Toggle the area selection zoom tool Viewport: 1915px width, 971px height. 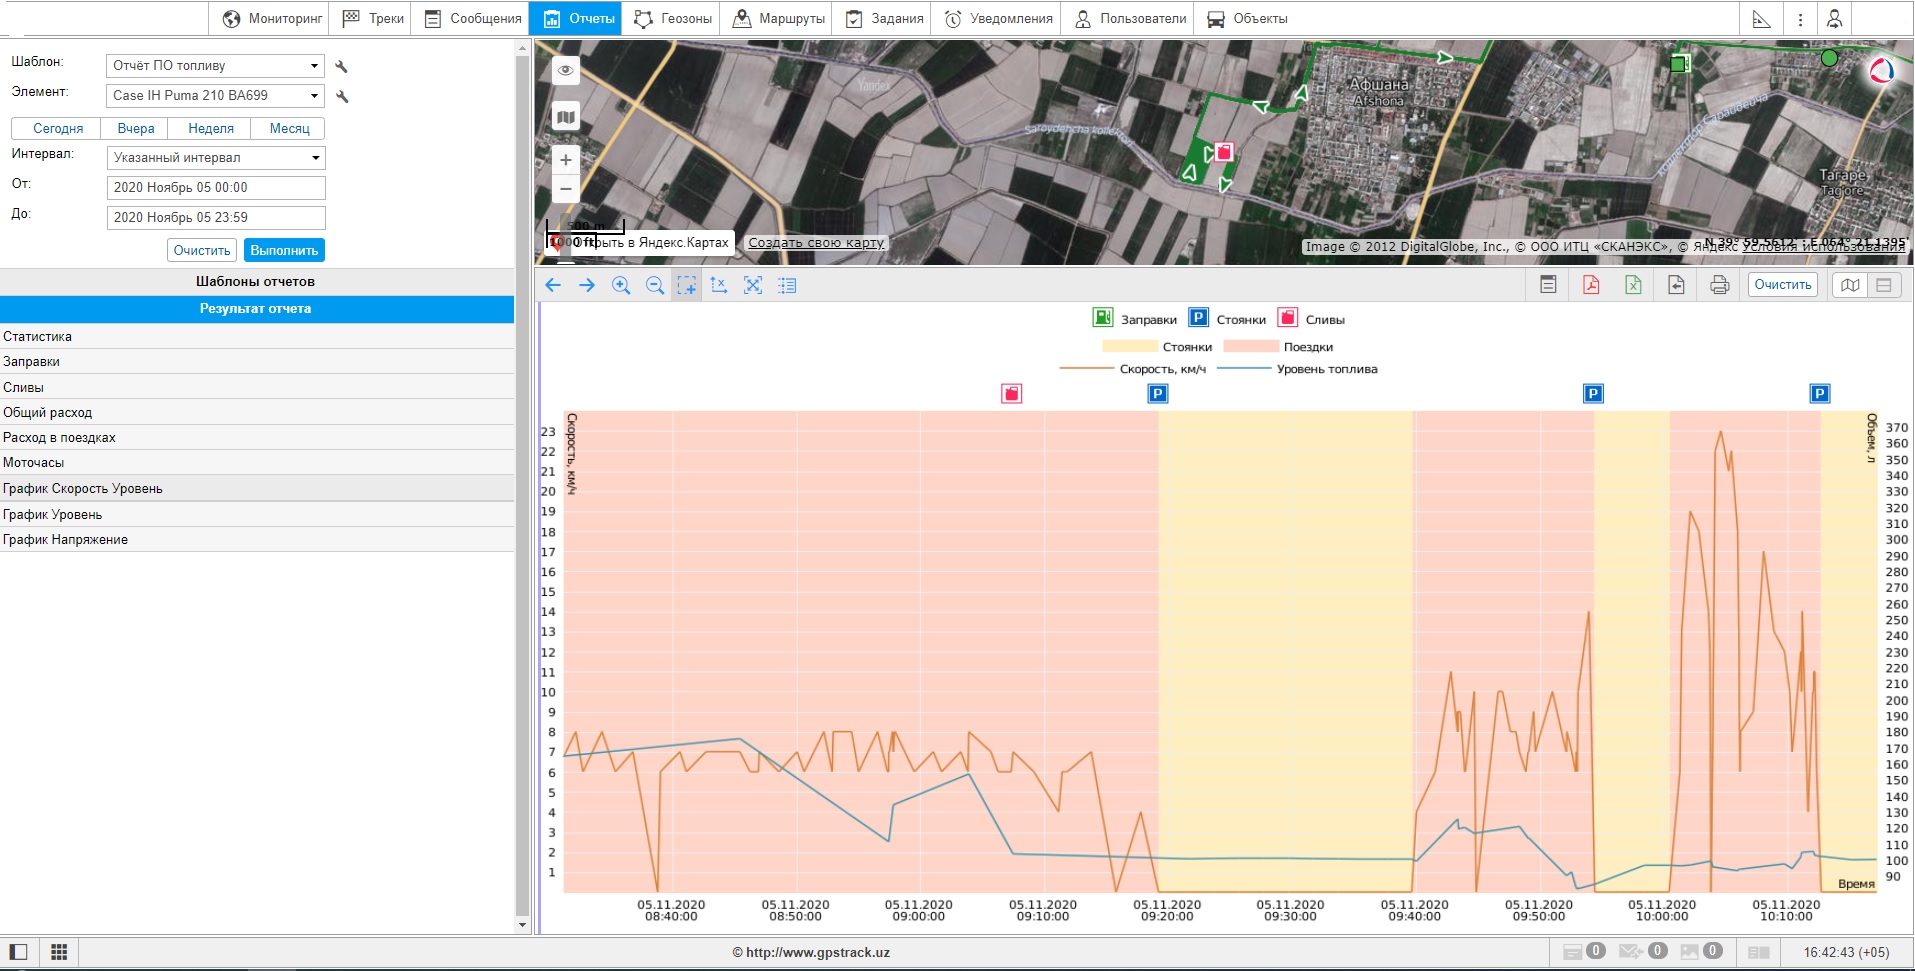687,285
